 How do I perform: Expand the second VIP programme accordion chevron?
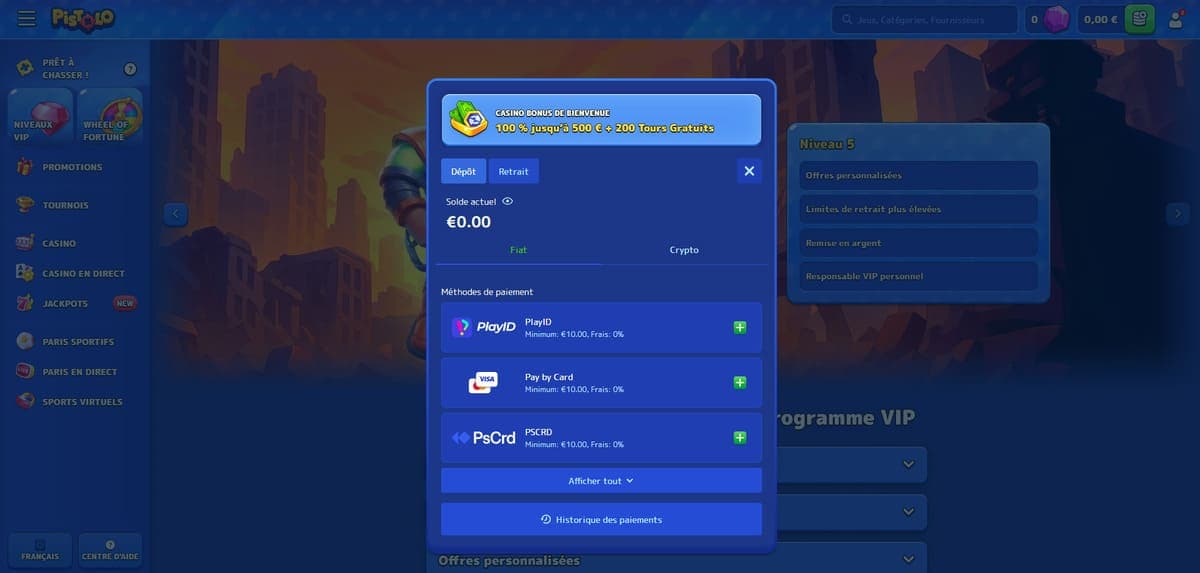point(908,512)
